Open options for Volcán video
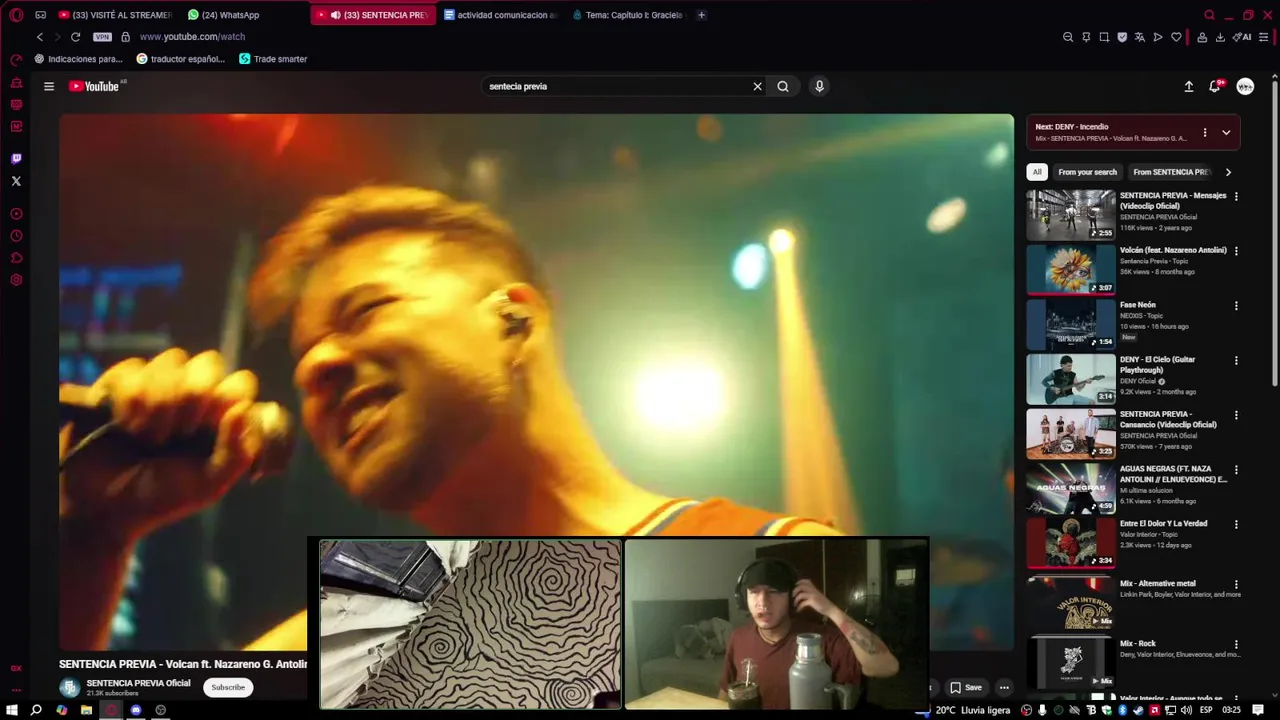The image size is (1280, 720). (1236, 251)
